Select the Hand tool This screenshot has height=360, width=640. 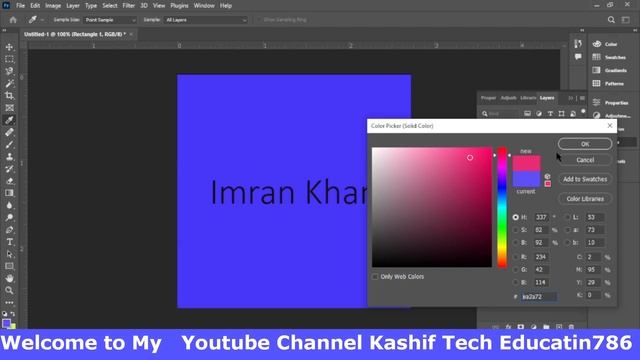(x=9, y=278)
